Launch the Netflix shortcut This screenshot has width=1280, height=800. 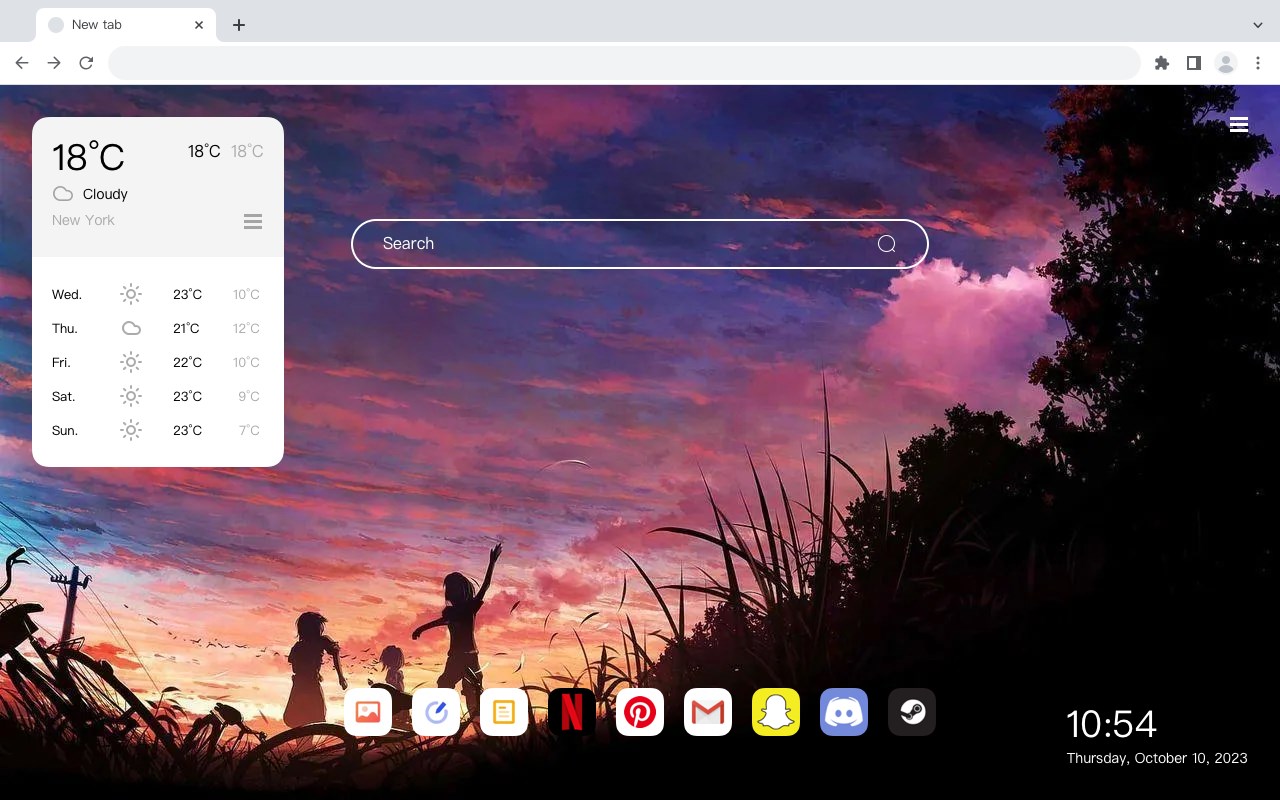pyautogui.click(x=572, y=712)
